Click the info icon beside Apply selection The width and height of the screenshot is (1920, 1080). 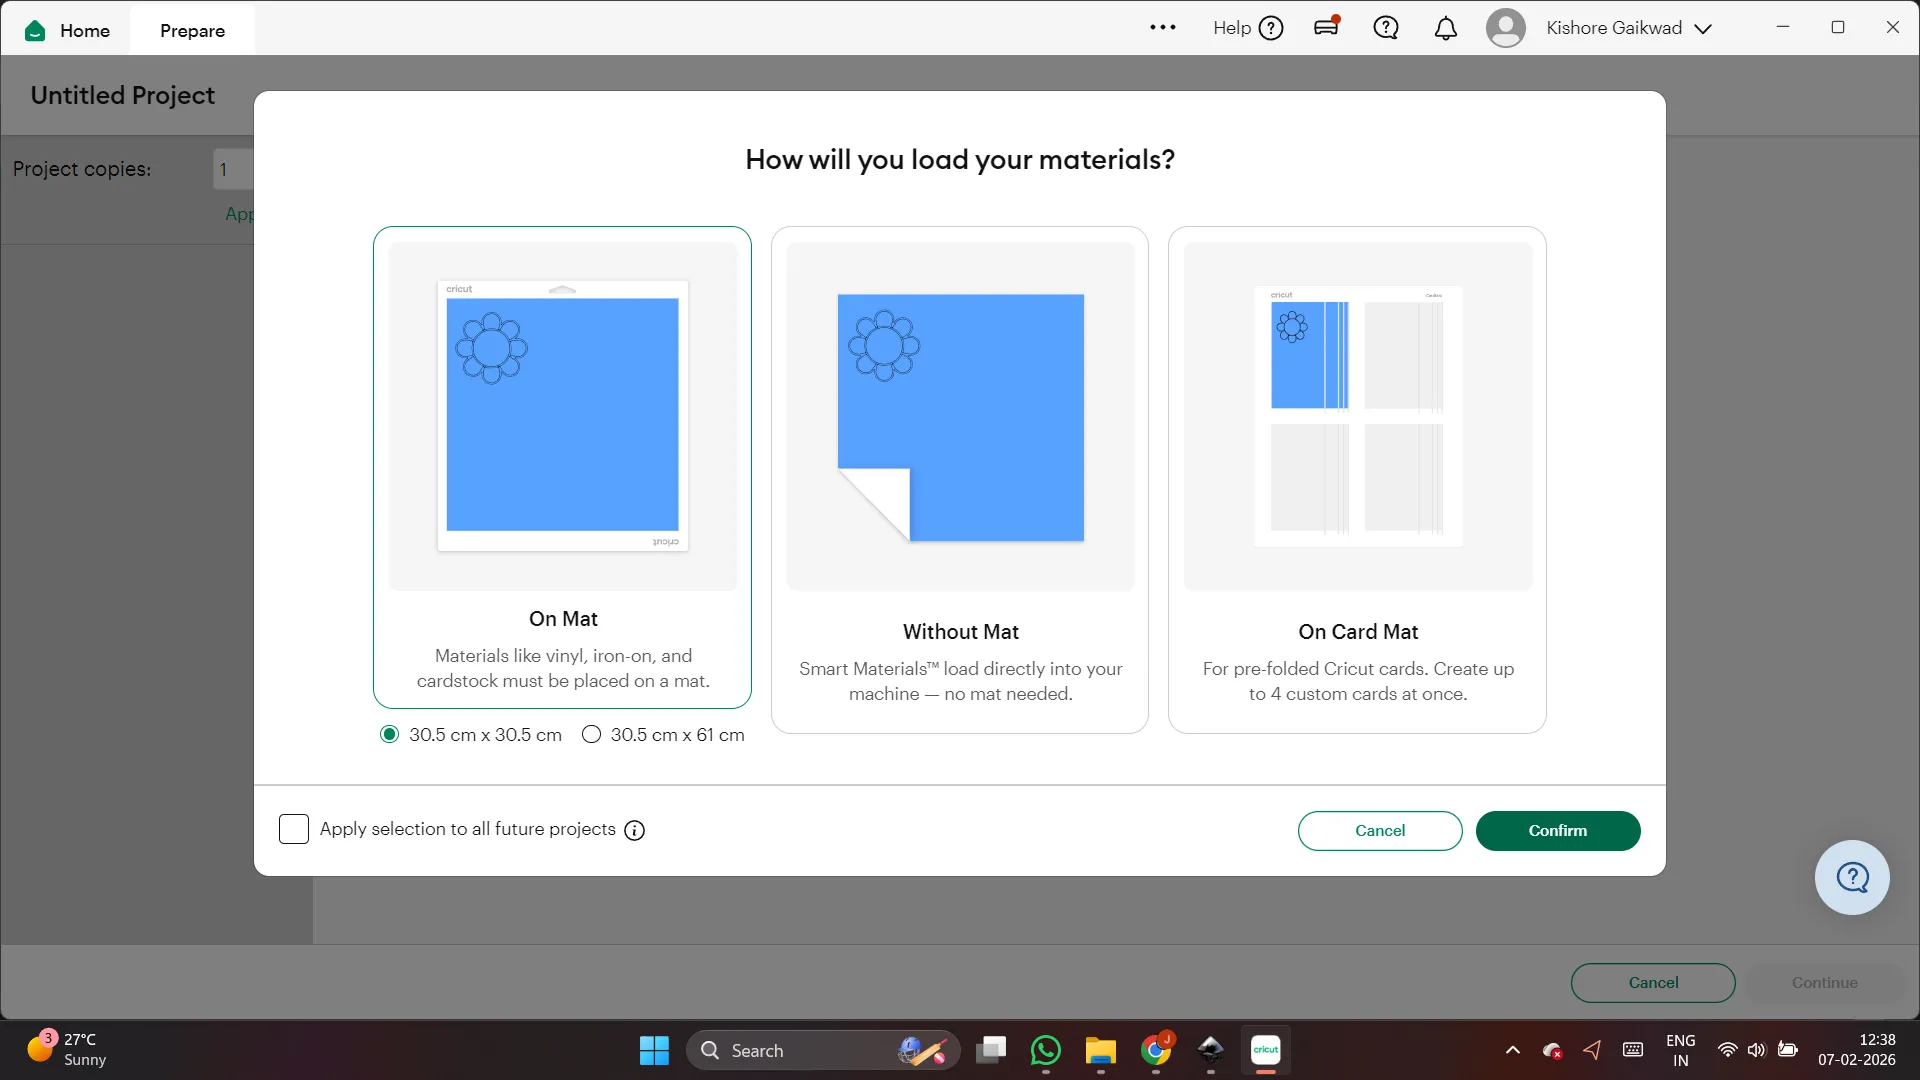(634, 831)
